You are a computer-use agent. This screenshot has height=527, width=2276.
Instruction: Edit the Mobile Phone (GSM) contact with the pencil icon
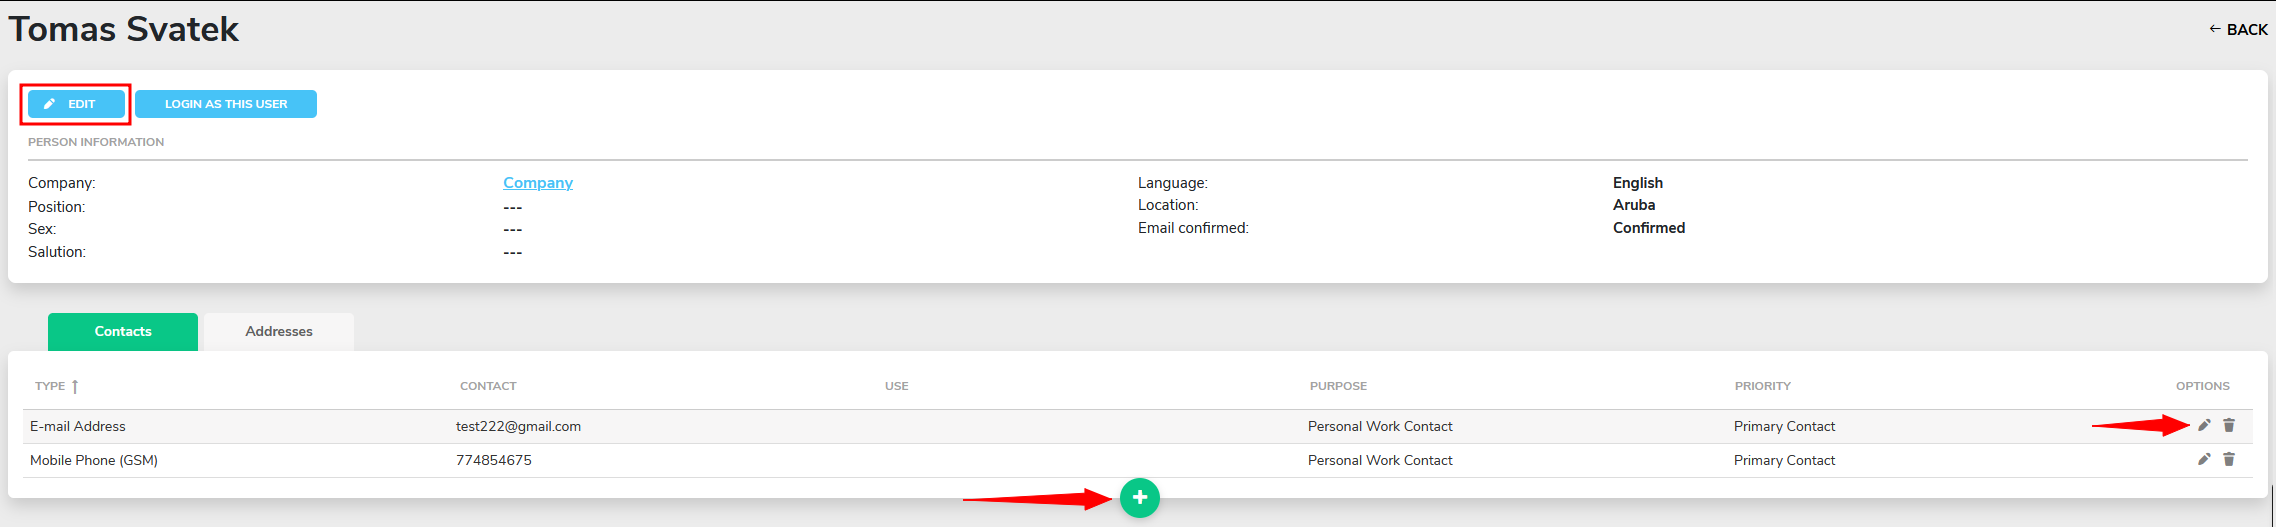pos(2204,459)
